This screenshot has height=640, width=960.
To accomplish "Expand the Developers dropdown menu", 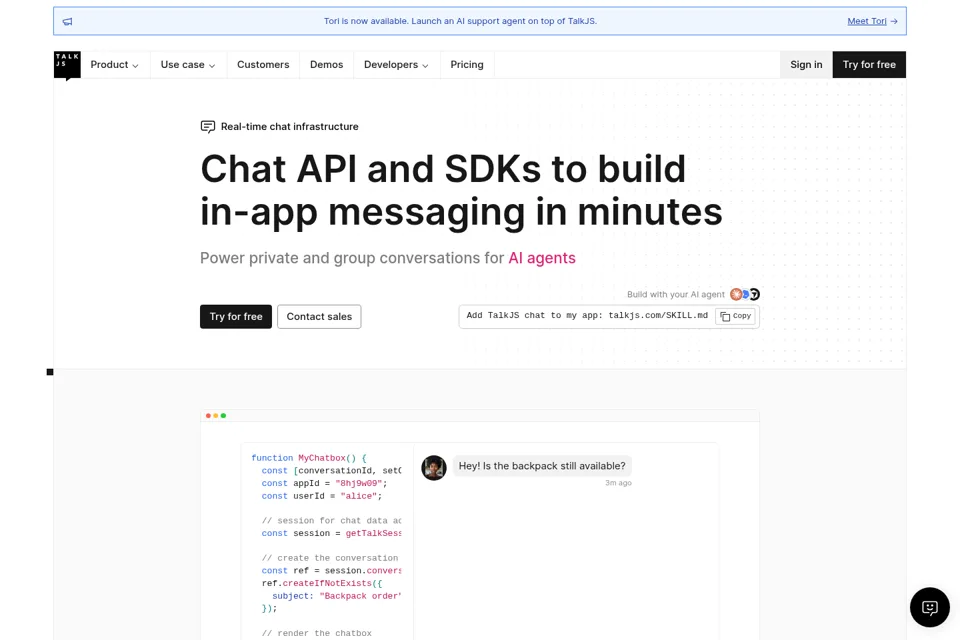I will (x=396, y=65).
